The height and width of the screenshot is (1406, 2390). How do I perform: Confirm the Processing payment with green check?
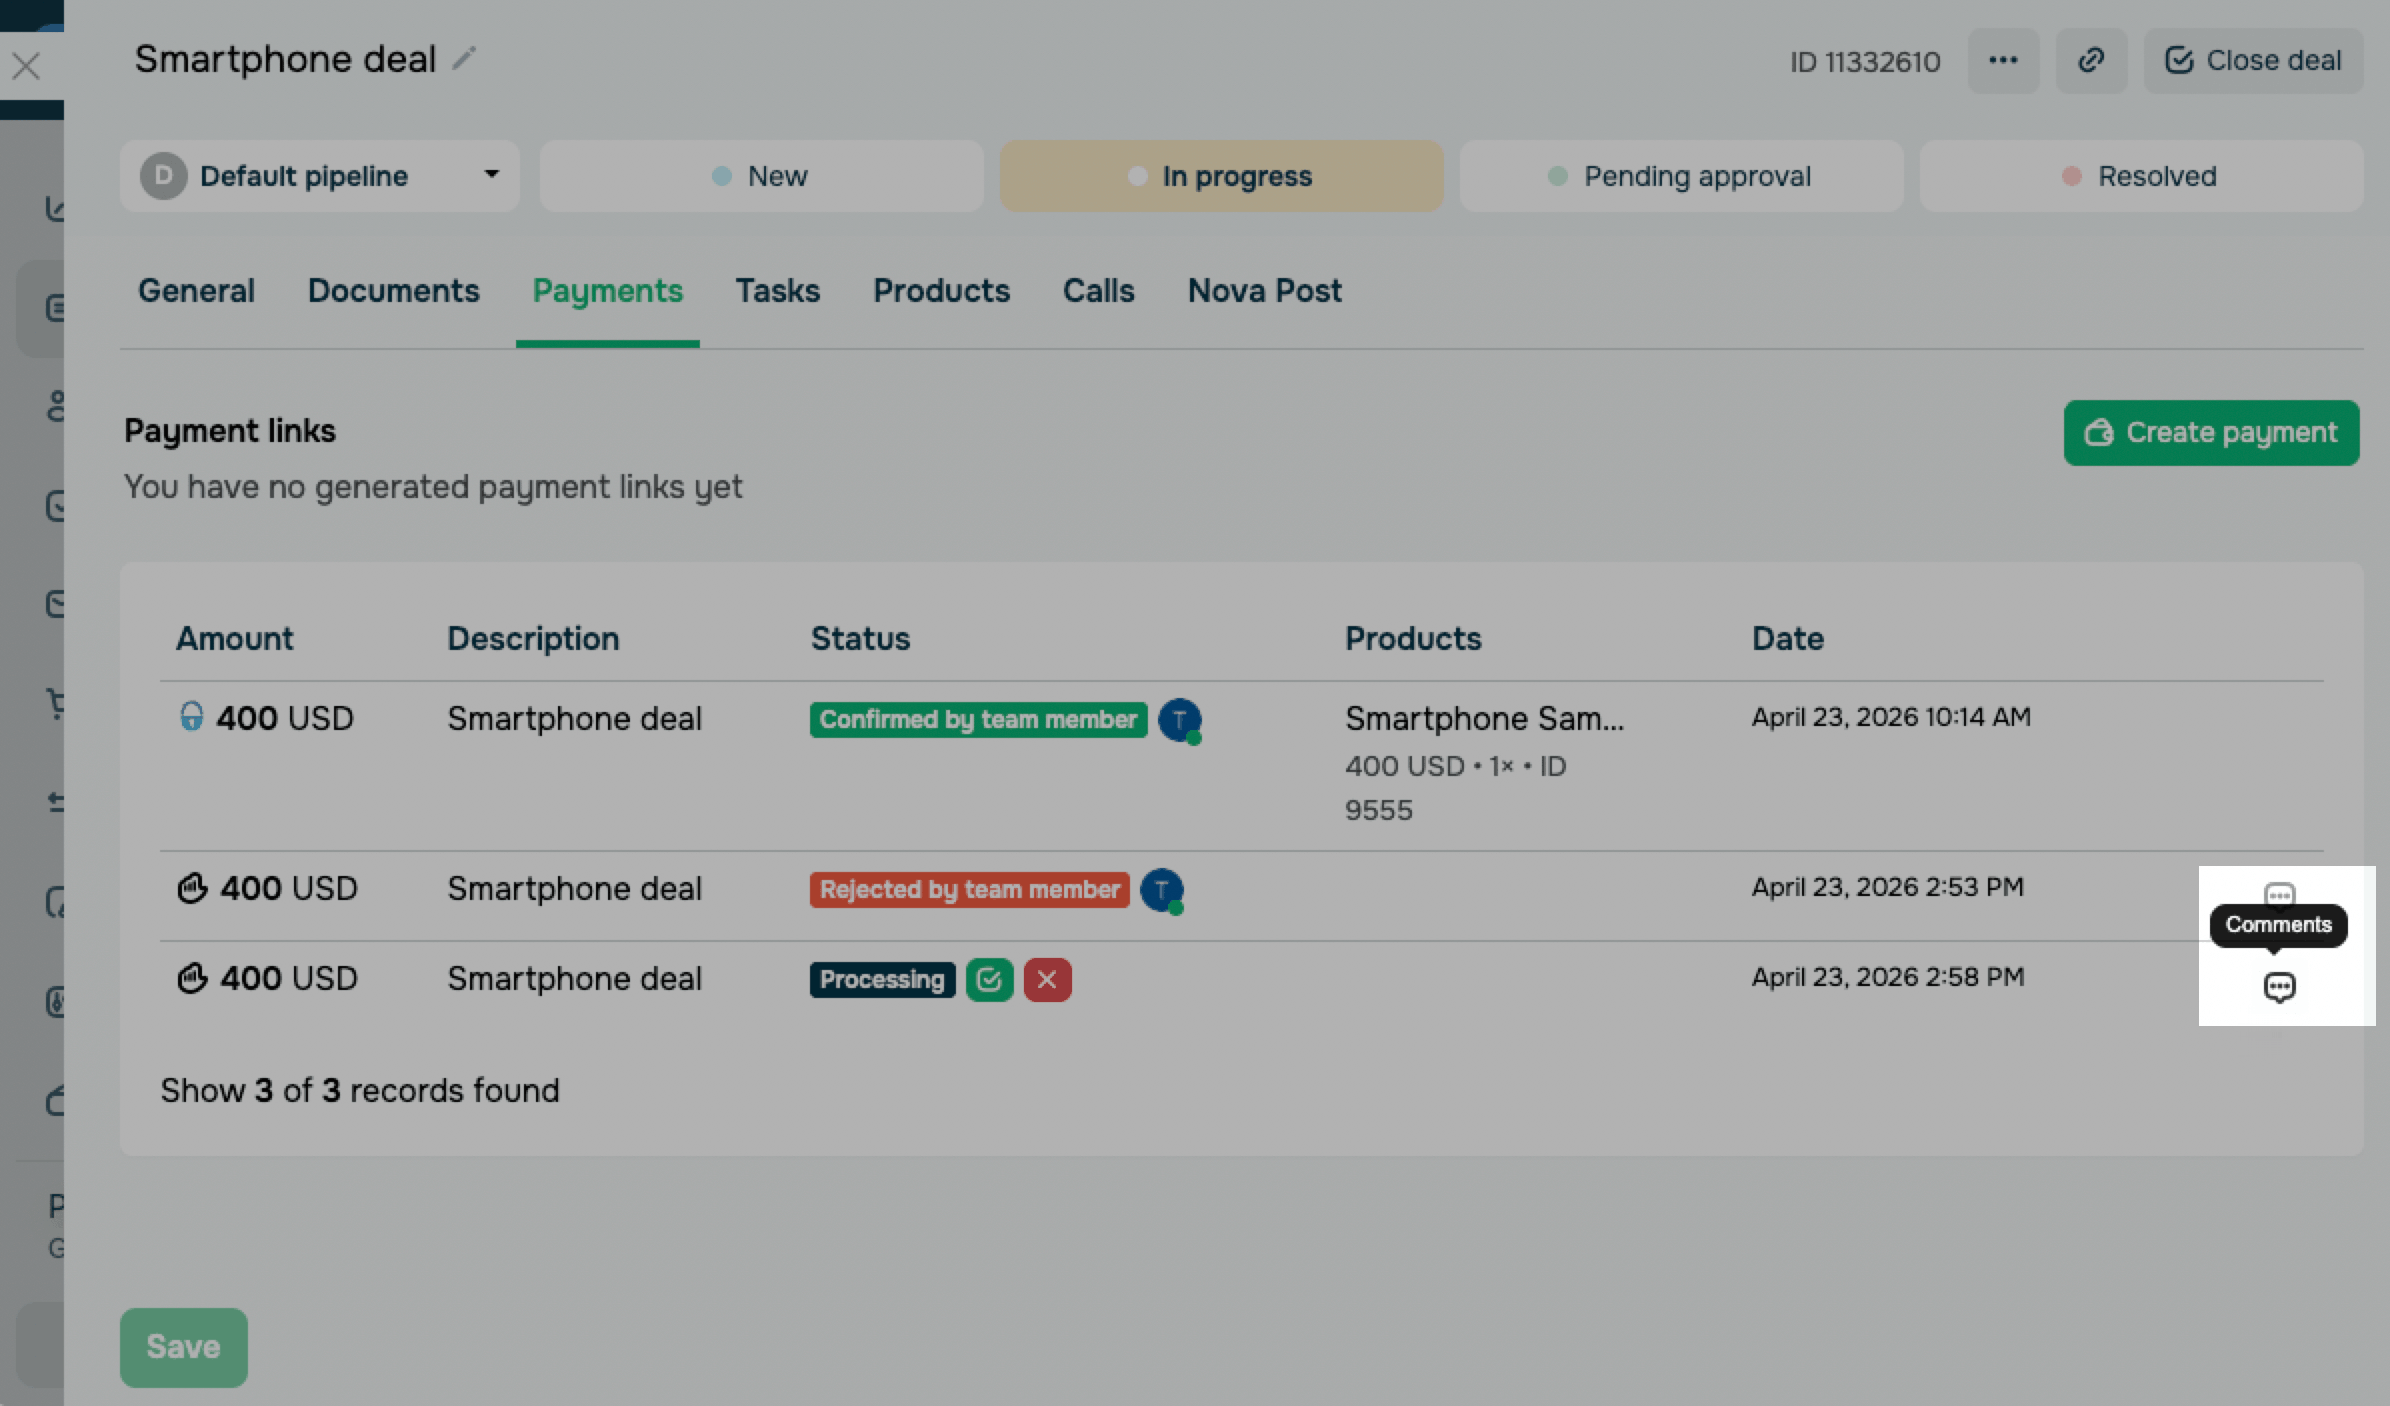pyautogui.click(x=989, y=979)
